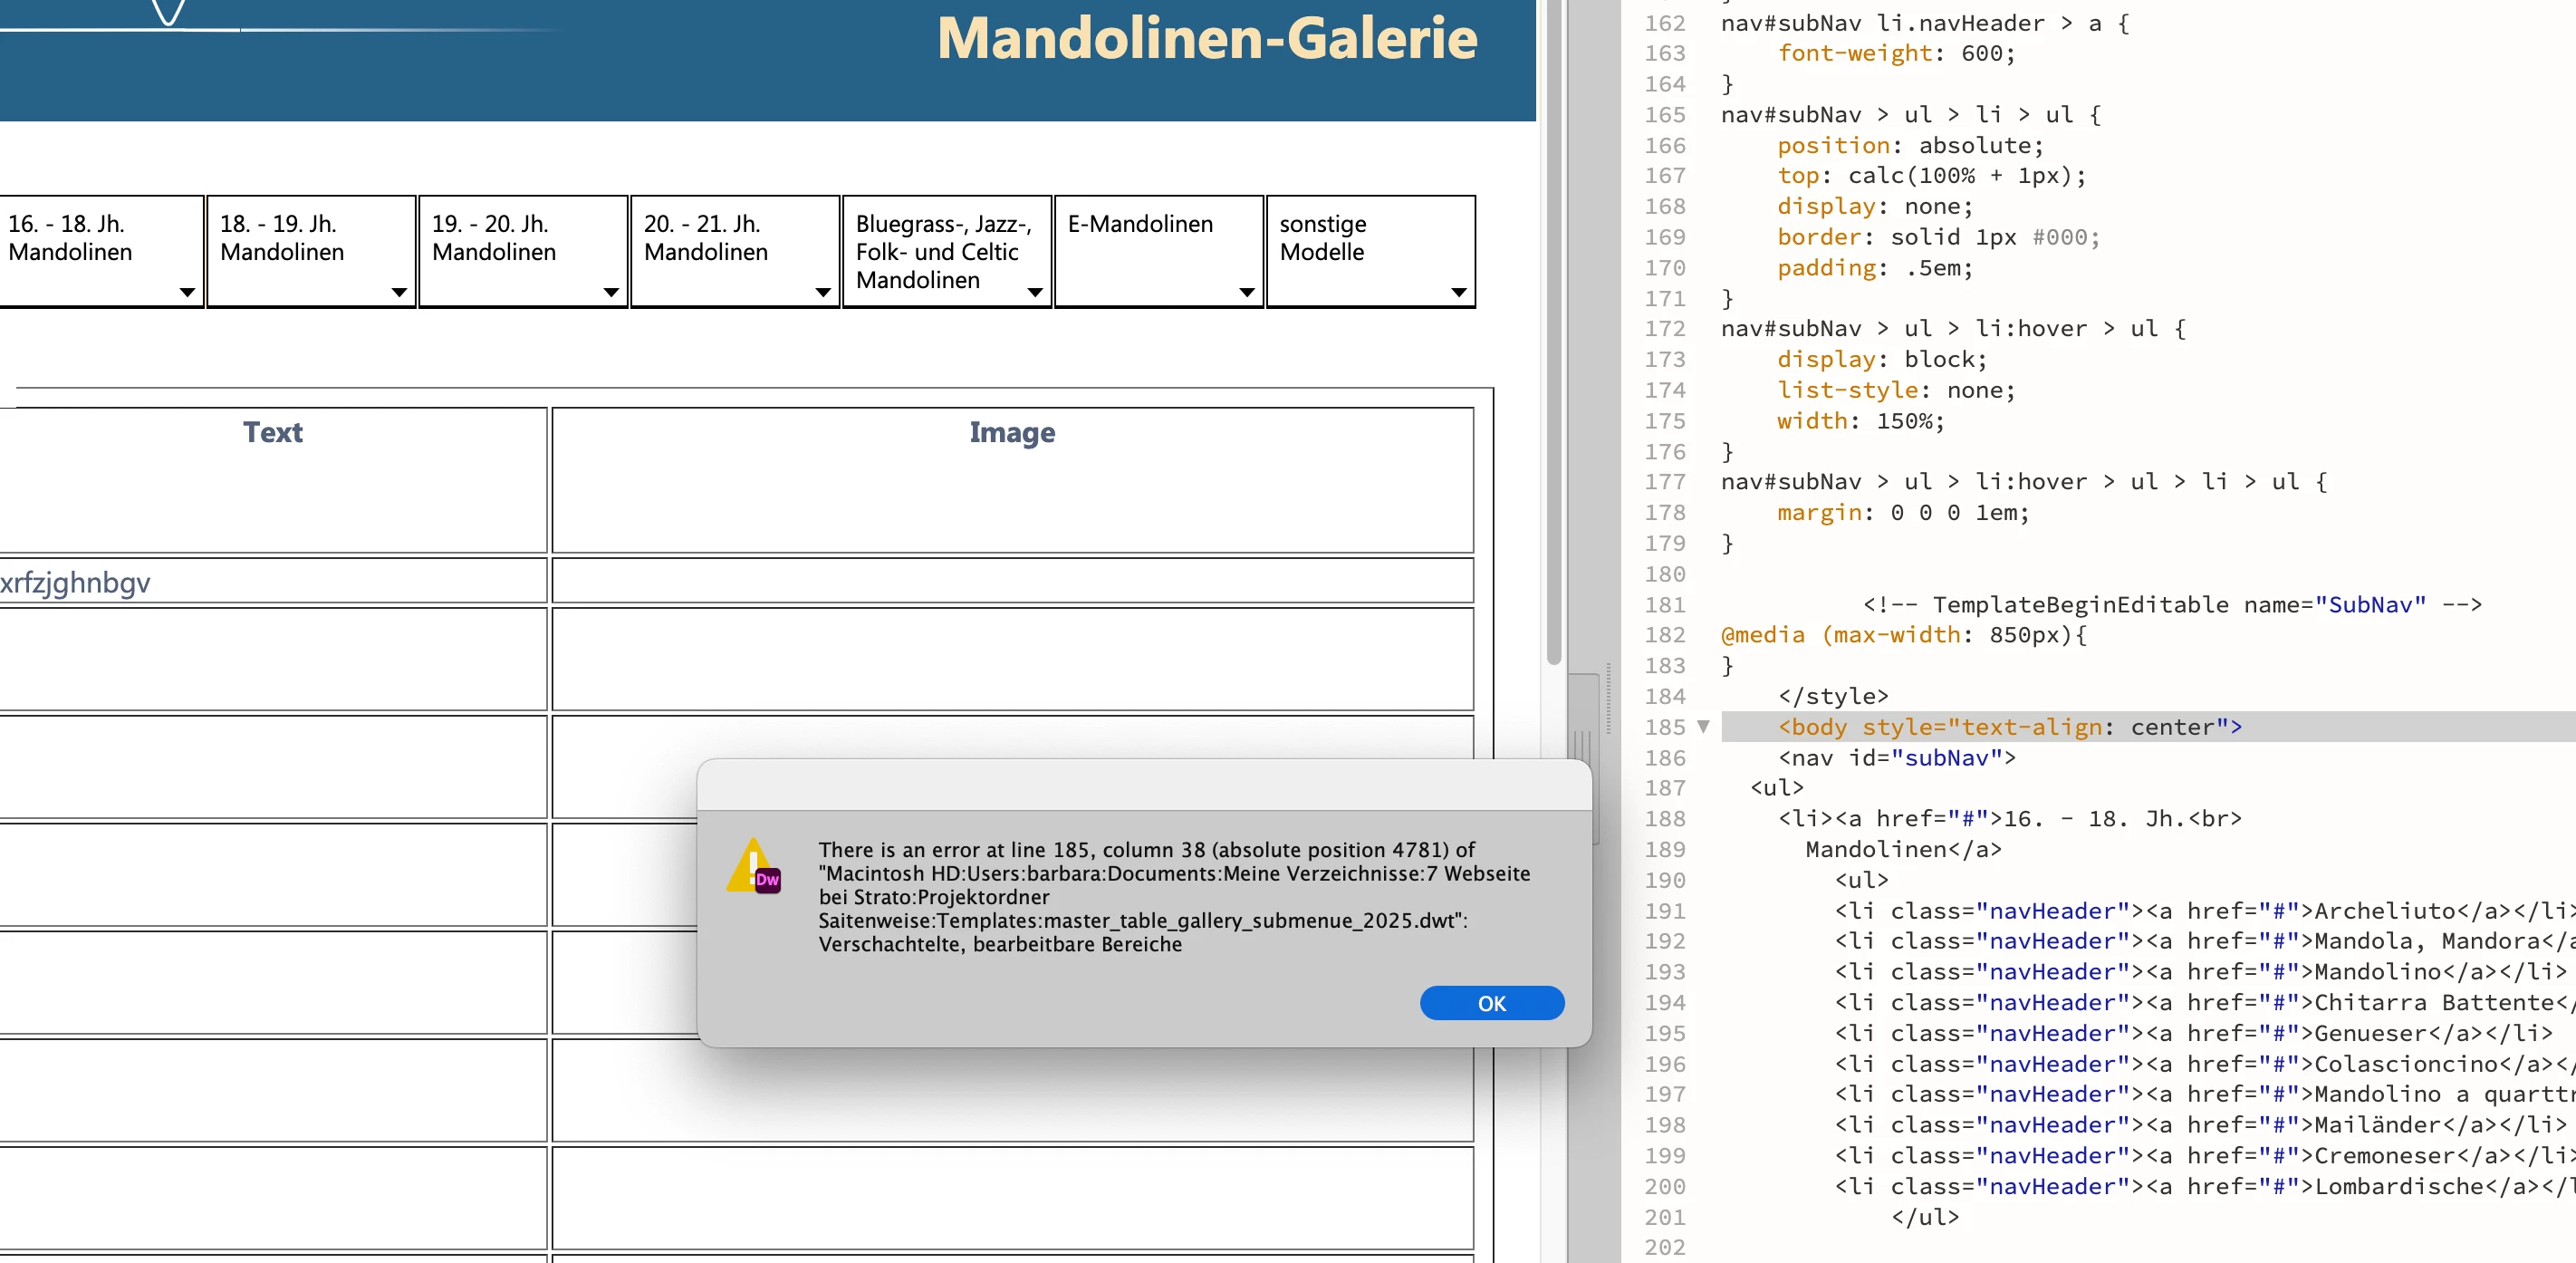Click the 19. - 20. Jh. Mandolinen arrow
2576x1263 pixels.
611,292
